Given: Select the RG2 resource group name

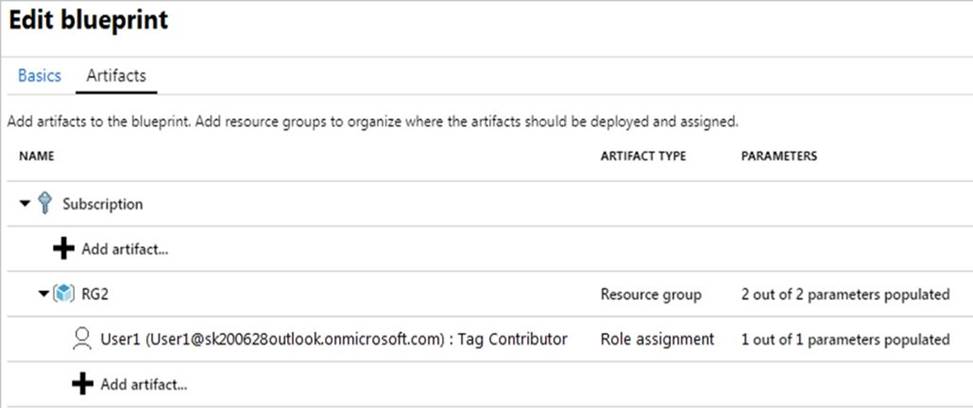Looking at the screenshot, I should point(94,294).
